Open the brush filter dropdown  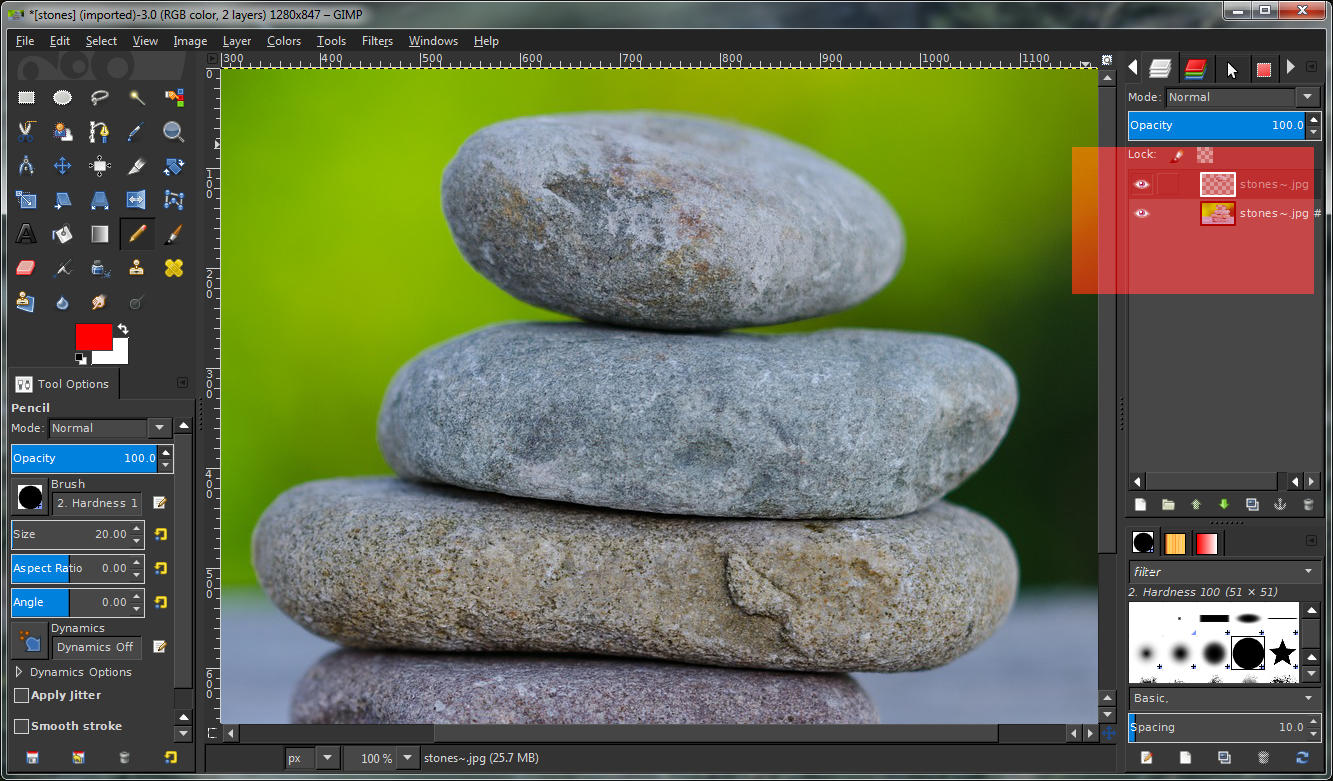click(1225, 572)
